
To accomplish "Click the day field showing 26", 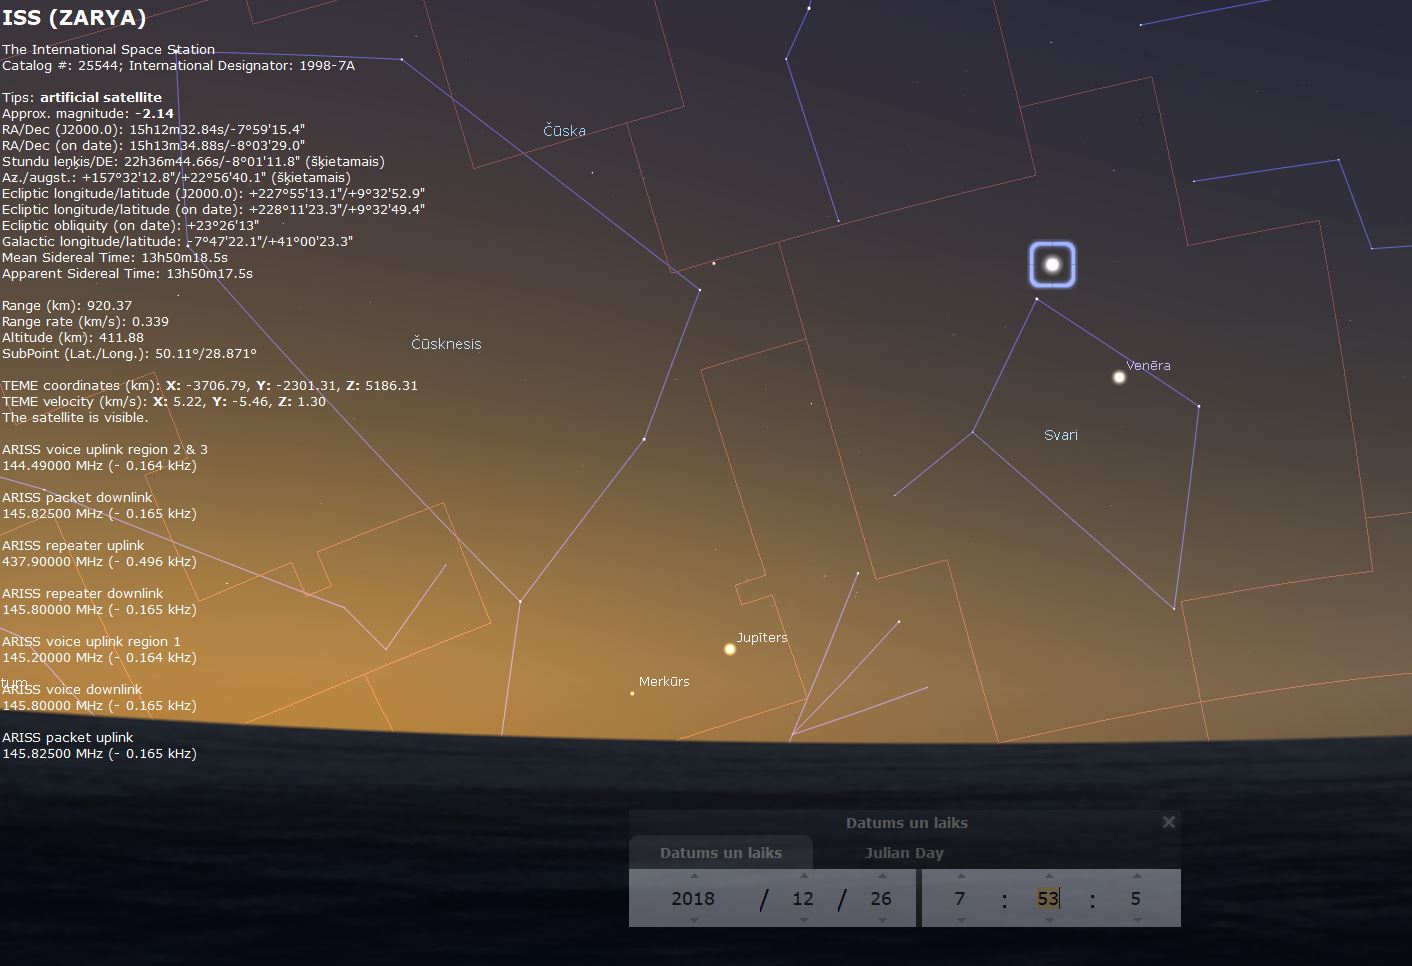I will [x=881, y=898].
